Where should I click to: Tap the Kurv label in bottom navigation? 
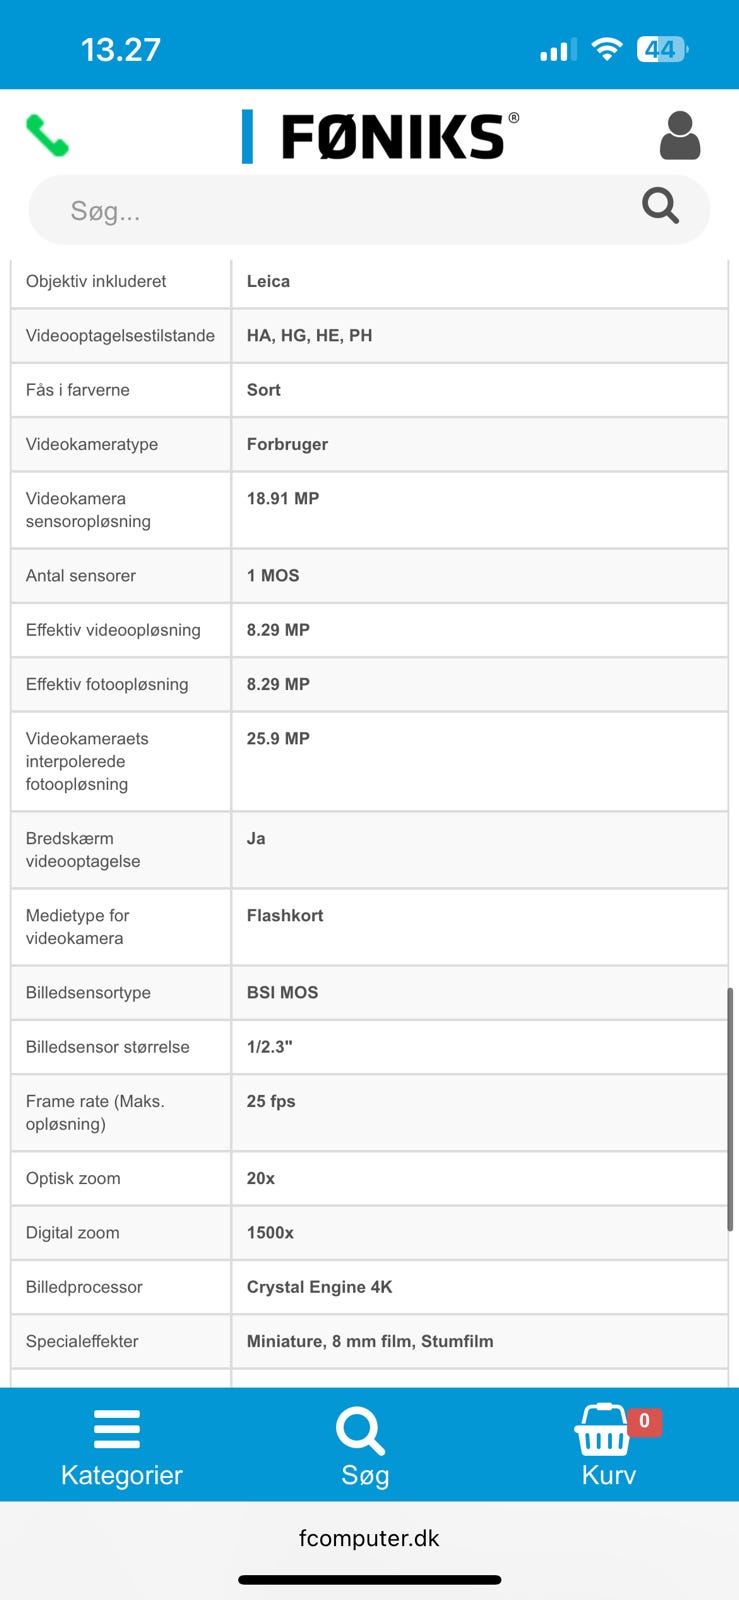(609, 1475)
